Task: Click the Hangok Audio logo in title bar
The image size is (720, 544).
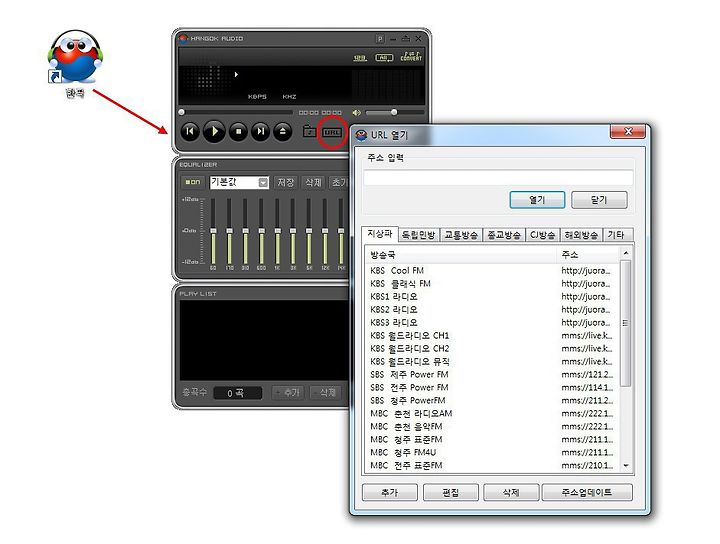Action: point(184,39)
